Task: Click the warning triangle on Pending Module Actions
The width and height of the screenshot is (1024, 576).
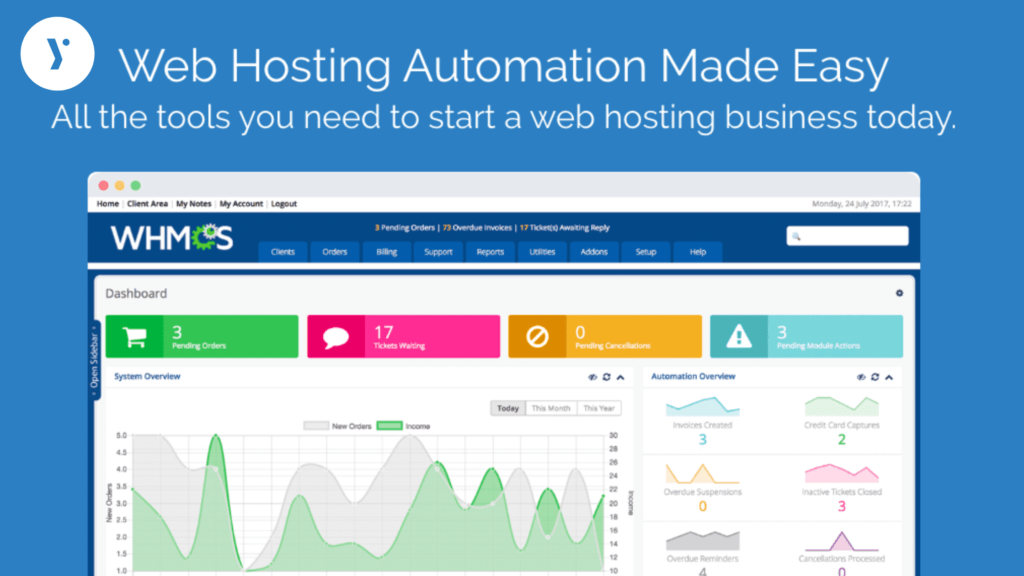Action: pos(740,336)
